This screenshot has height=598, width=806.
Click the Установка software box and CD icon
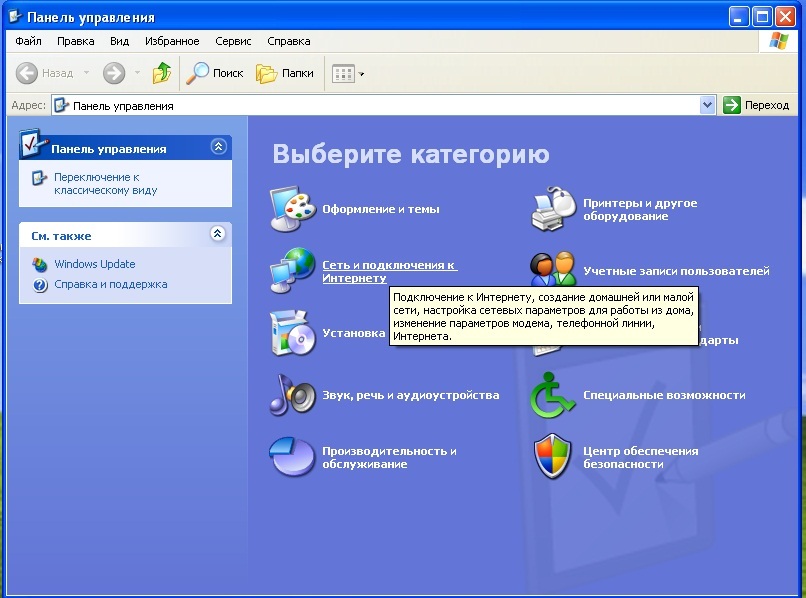pyautogui.click(x=292, y=333)
